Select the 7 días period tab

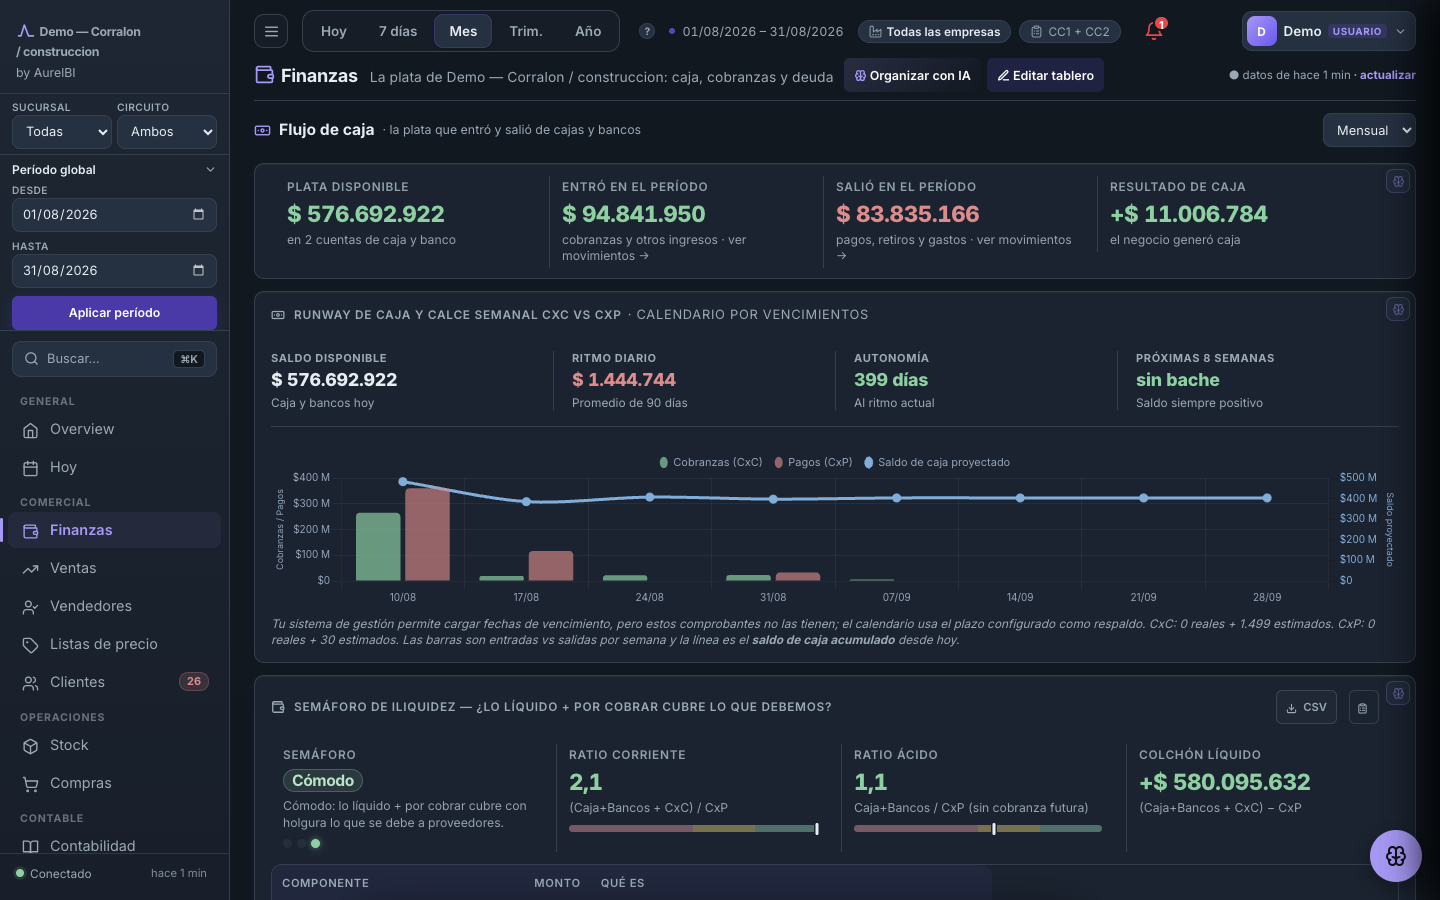398,31
